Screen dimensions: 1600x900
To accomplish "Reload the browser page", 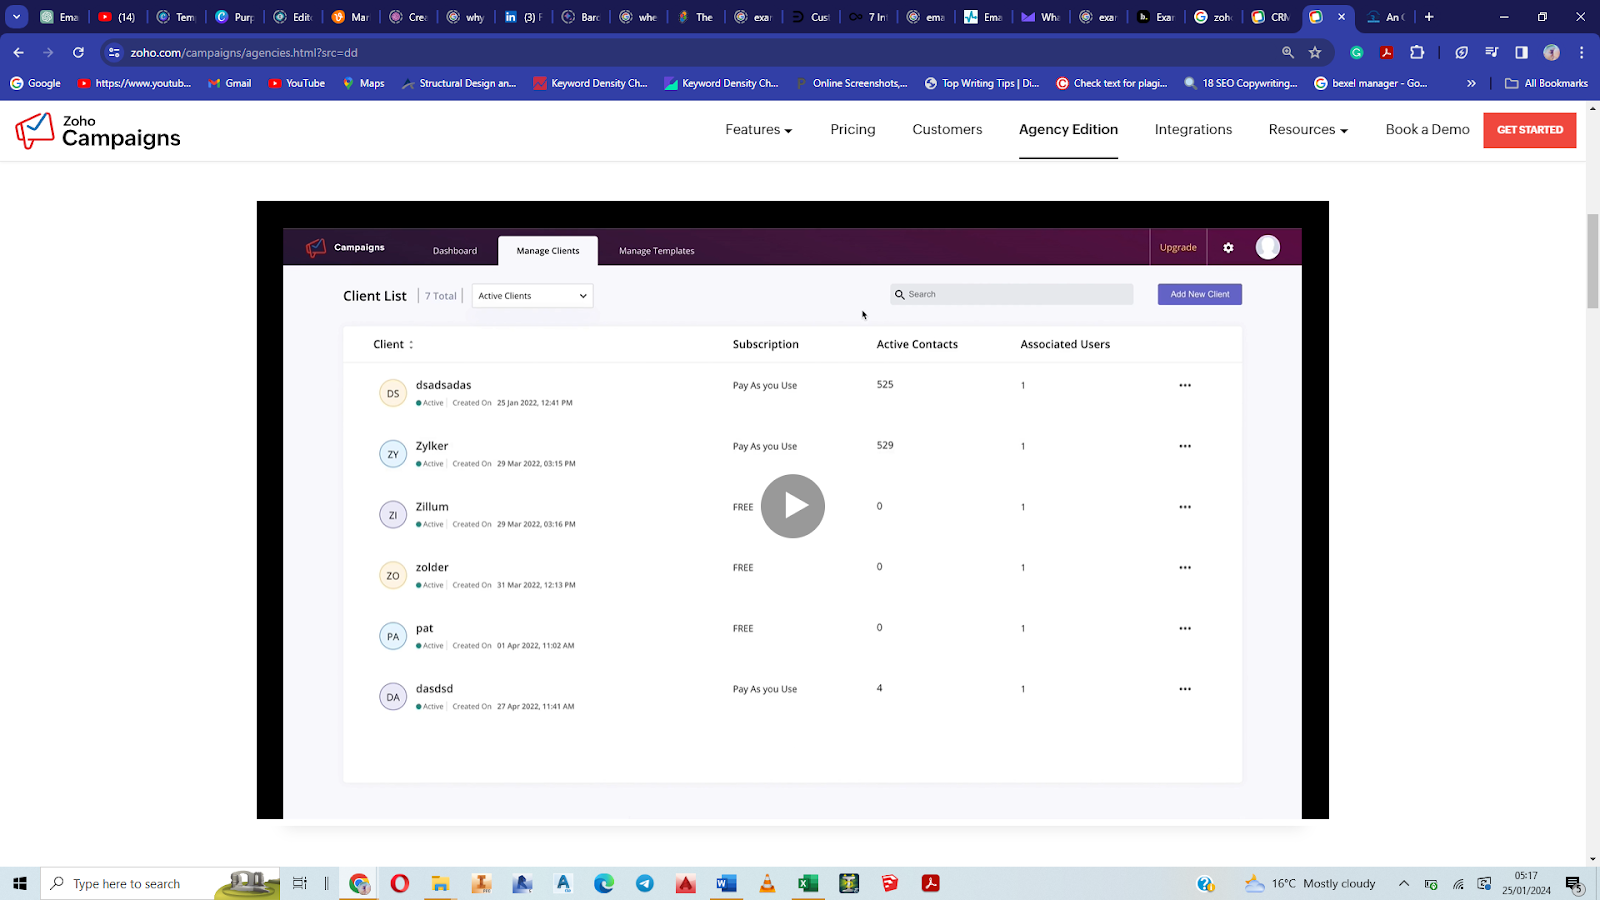I will click(78, 52).
